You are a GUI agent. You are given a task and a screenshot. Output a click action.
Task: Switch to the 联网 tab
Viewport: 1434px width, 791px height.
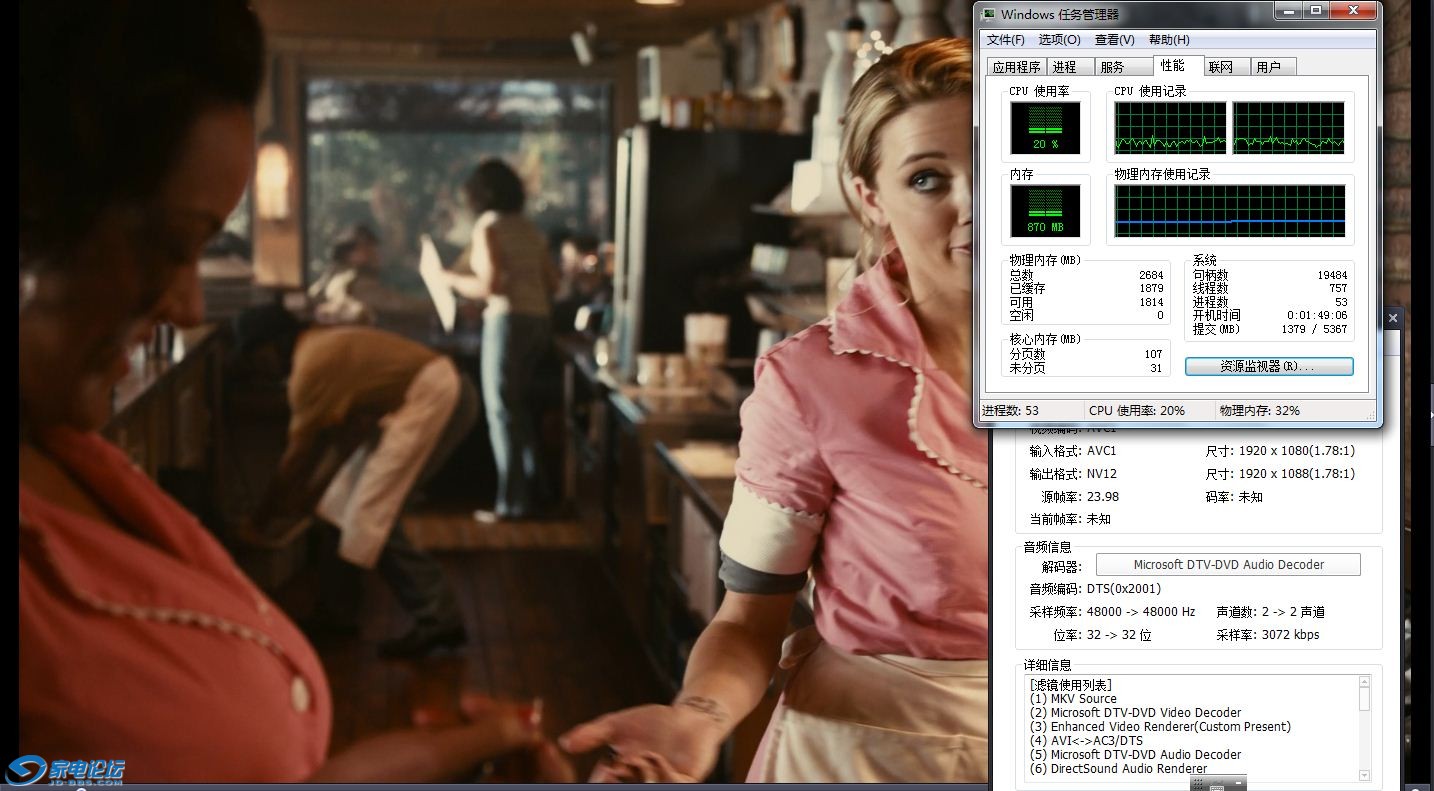pyautogui.click(x=1220, y=67)
